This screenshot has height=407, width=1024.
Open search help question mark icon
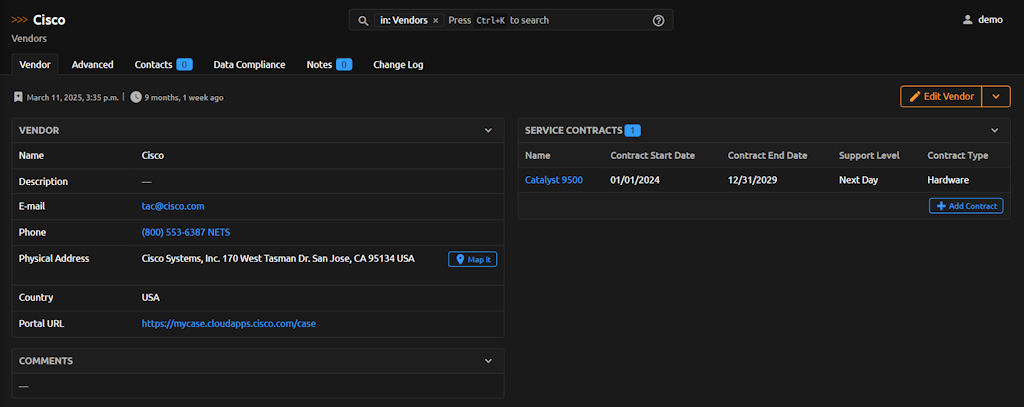point(658,20)
